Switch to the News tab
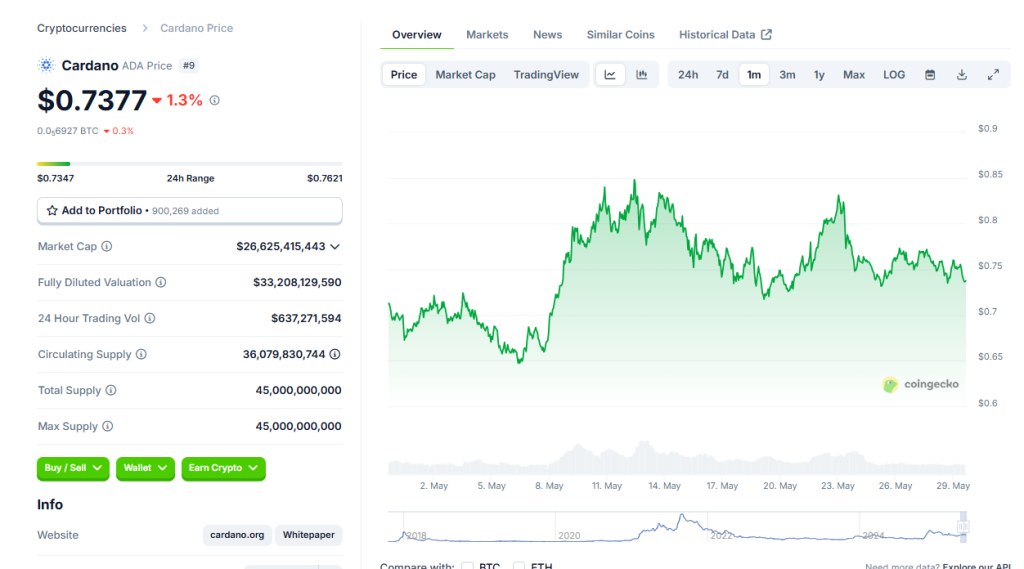 (x=547, y=35)
